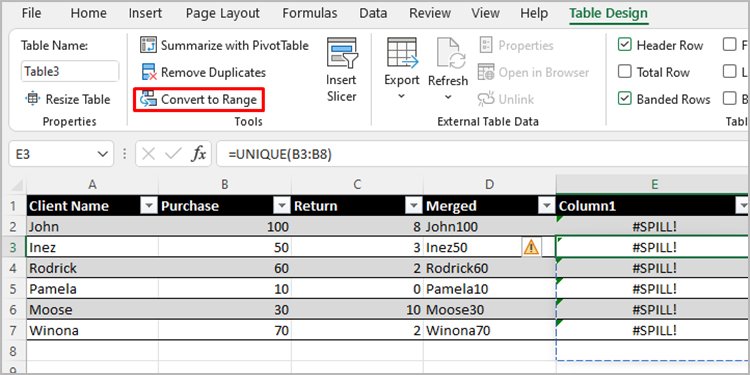This screenshot has width=750, height=375.
Task: Switch to the View tab
Action: point(485,13)
